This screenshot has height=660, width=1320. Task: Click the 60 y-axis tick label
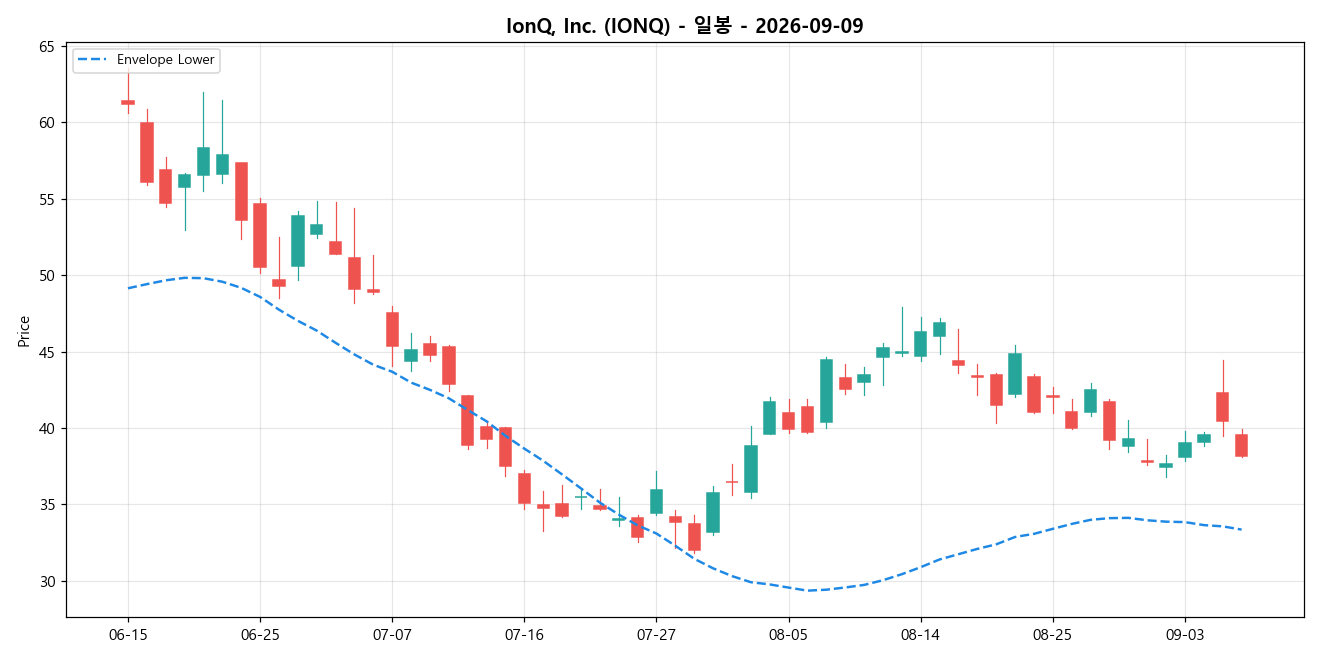point(47,123)
